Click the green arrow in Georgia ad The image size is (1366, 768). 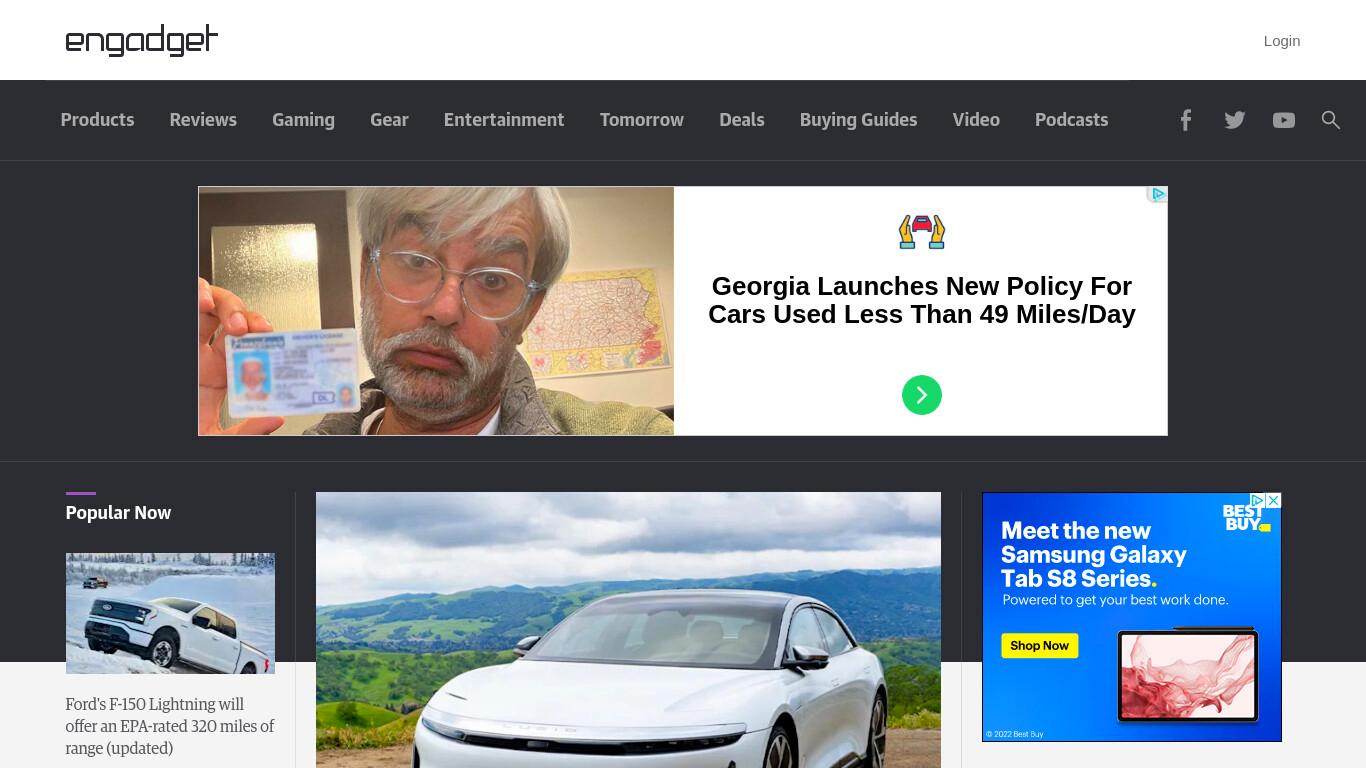(x=922, y=395)
